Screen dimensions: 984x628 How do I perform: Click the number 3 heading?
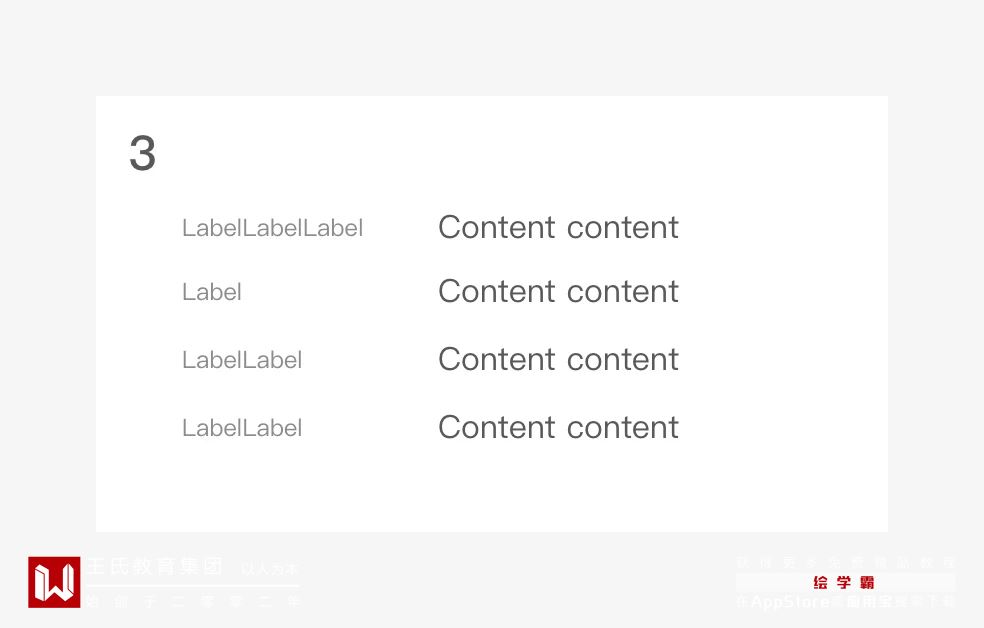click(x=143, y=155)
